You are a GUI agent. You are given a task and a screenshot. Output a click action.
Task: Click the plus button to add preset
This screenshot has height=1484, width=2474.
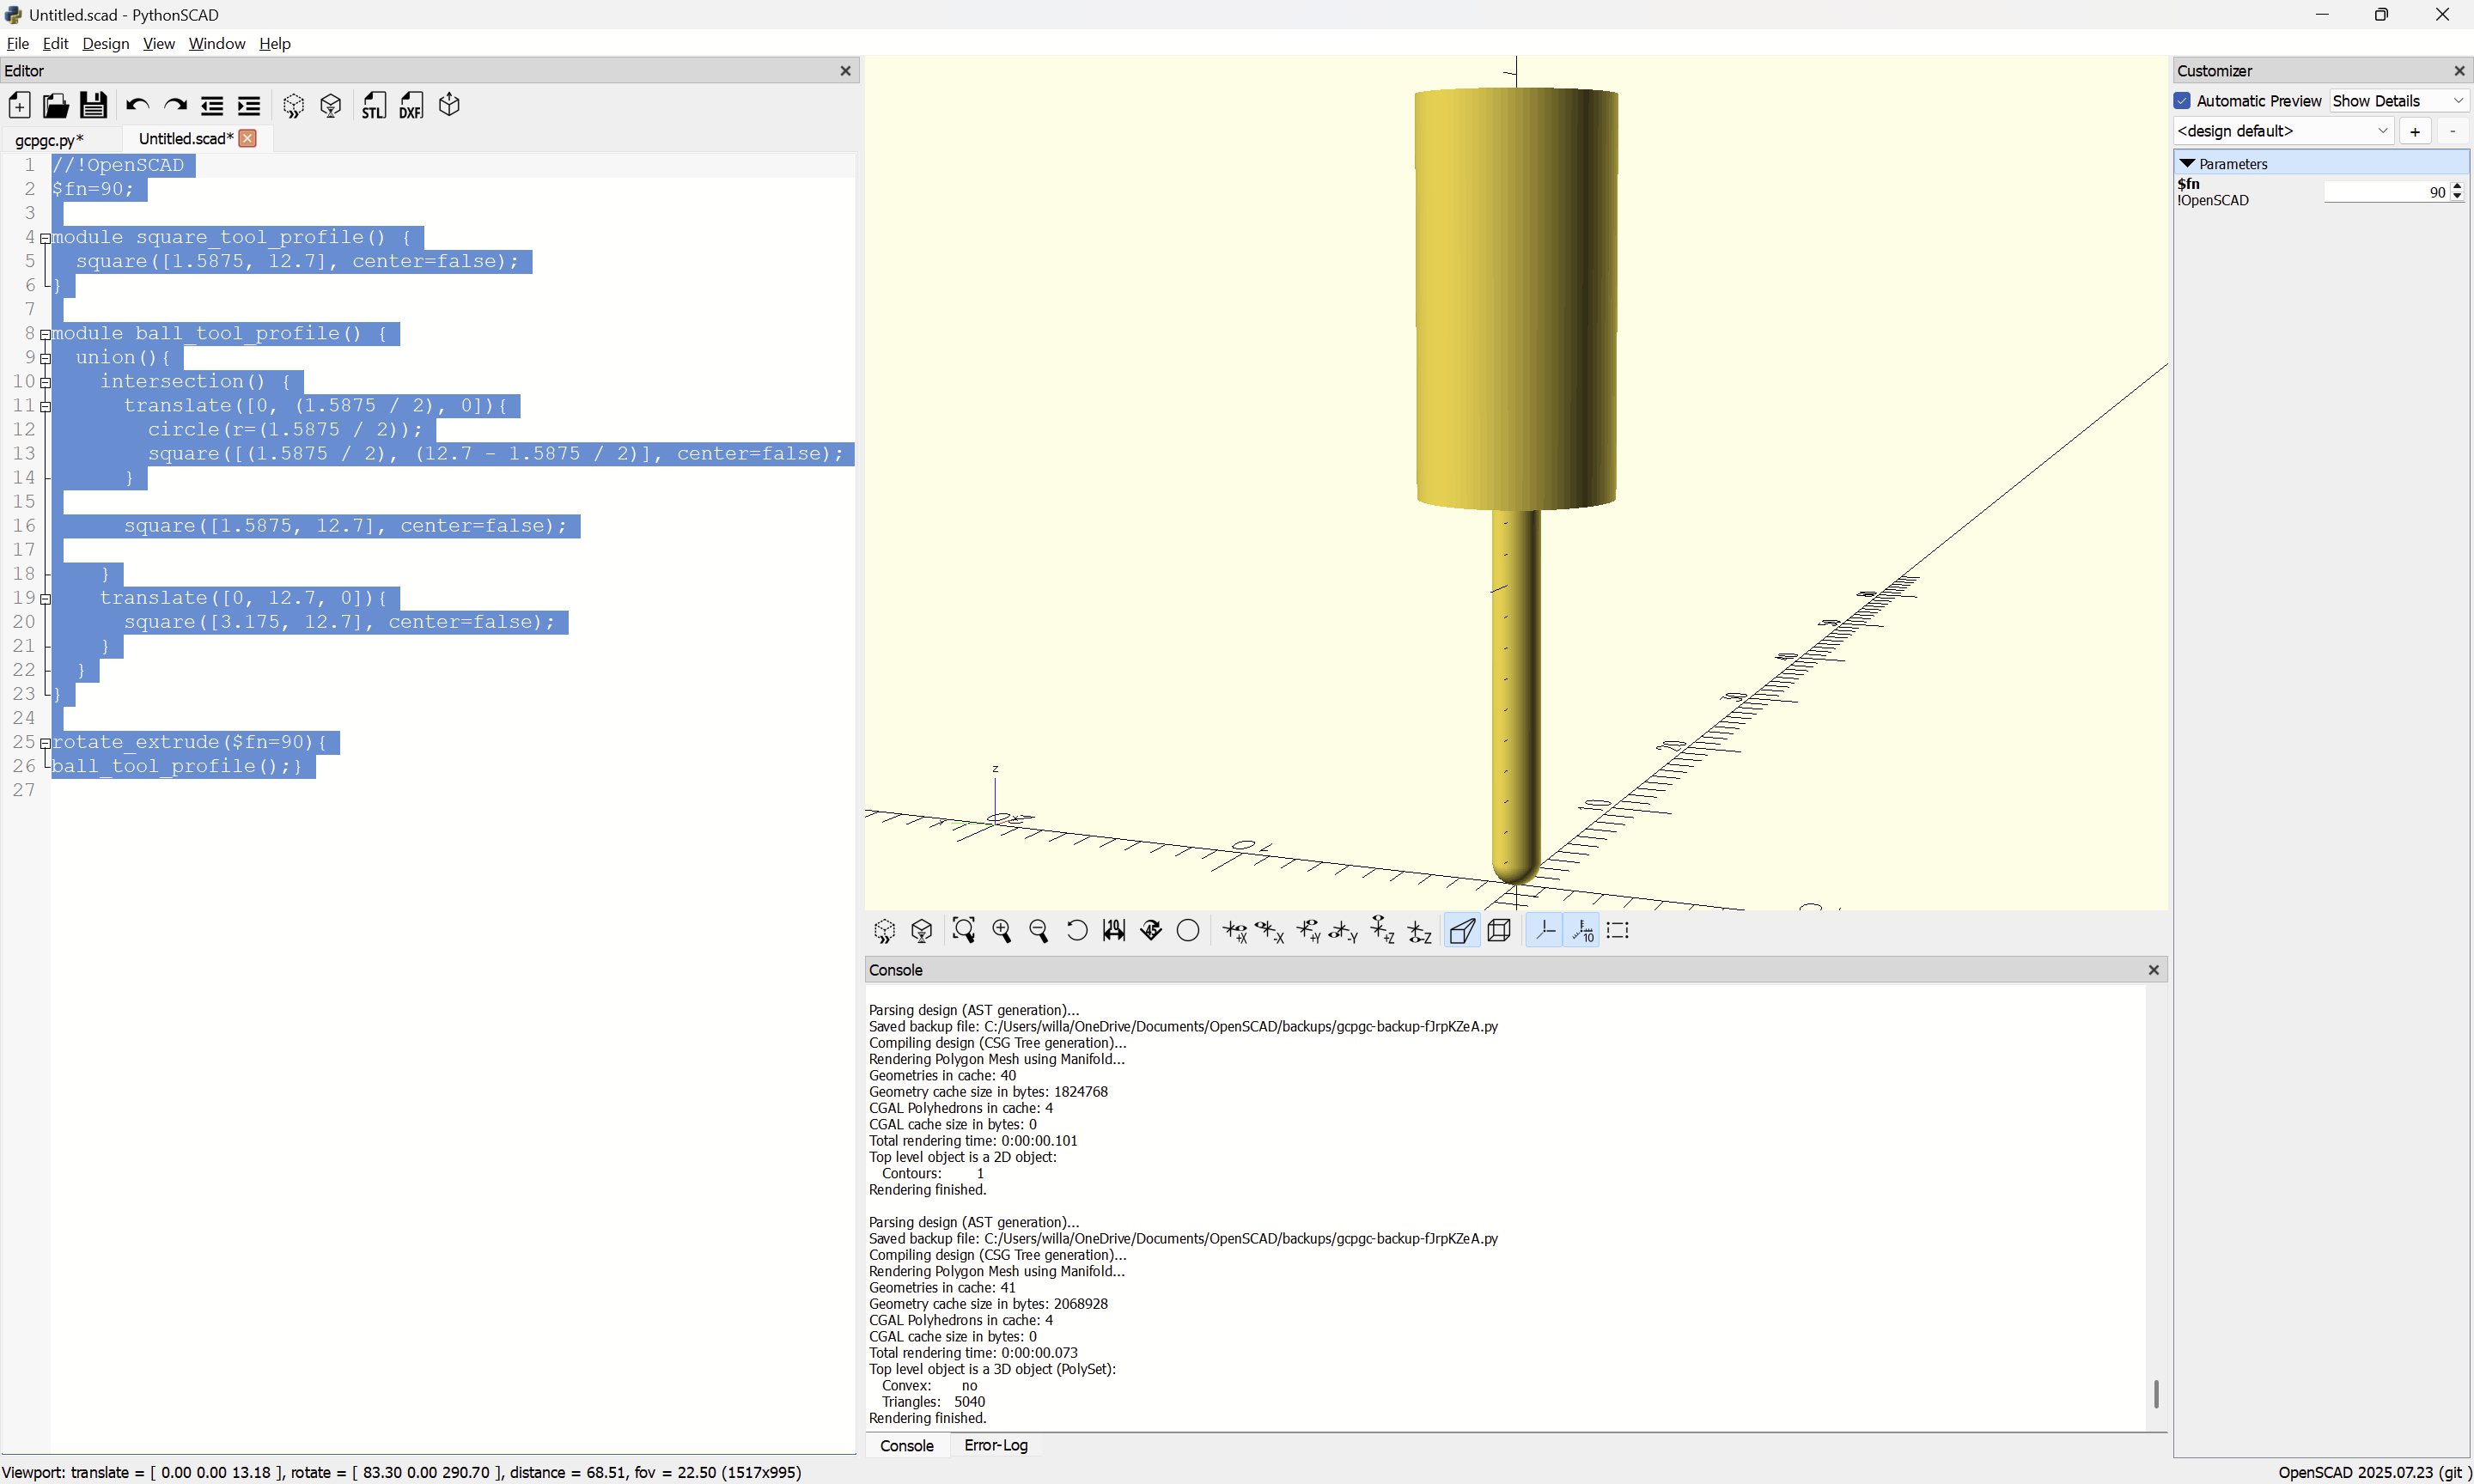[2415, 131]
